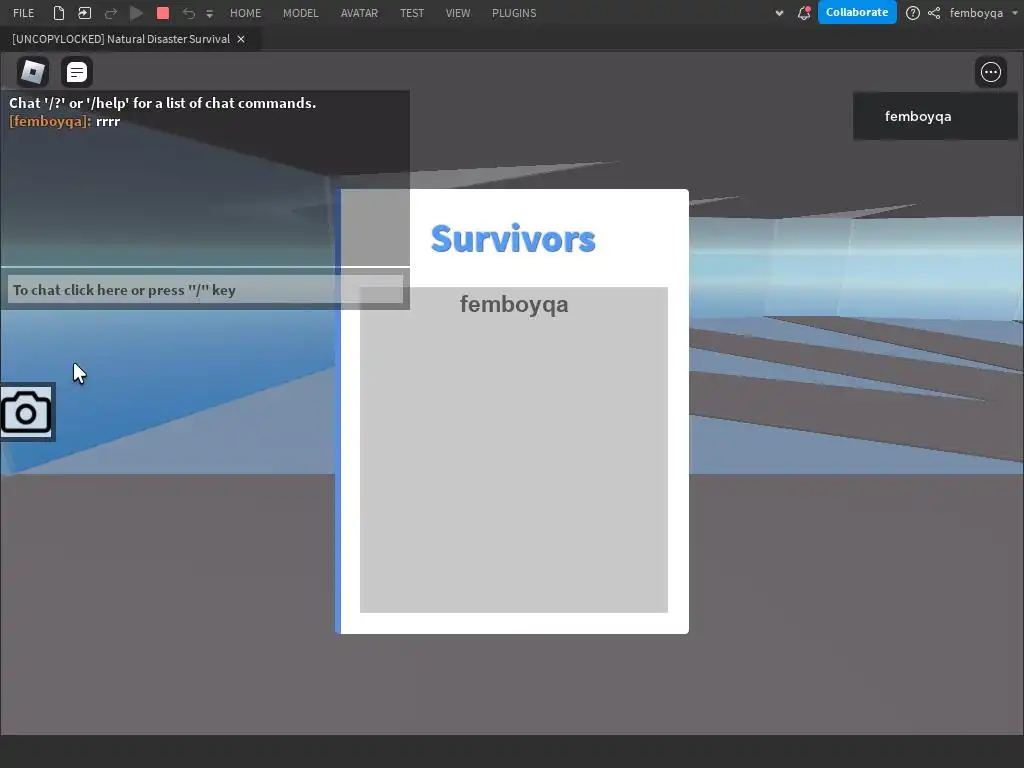The height and width of the screenshot is (768, 1024).
Task: Click the chat input box
Action: click(x=205, y=289)
